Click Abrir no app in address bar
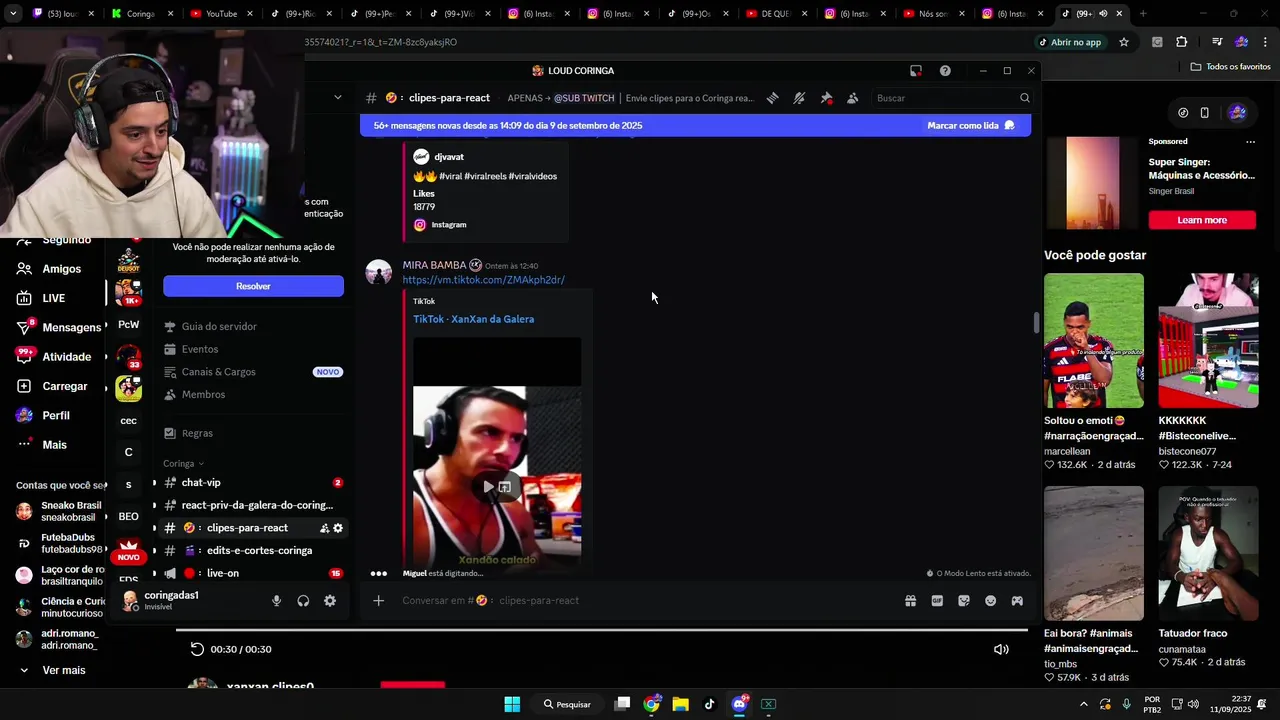Image resolution: width=1280 pixels, height=720 pixels. (1070, 42)
